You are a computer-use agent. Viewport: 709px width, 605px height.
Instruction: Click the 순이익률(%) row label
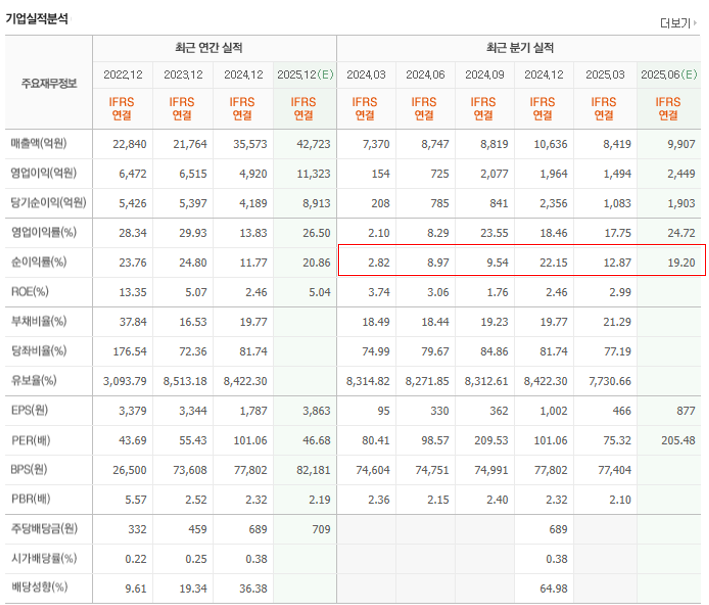point(39,262)
